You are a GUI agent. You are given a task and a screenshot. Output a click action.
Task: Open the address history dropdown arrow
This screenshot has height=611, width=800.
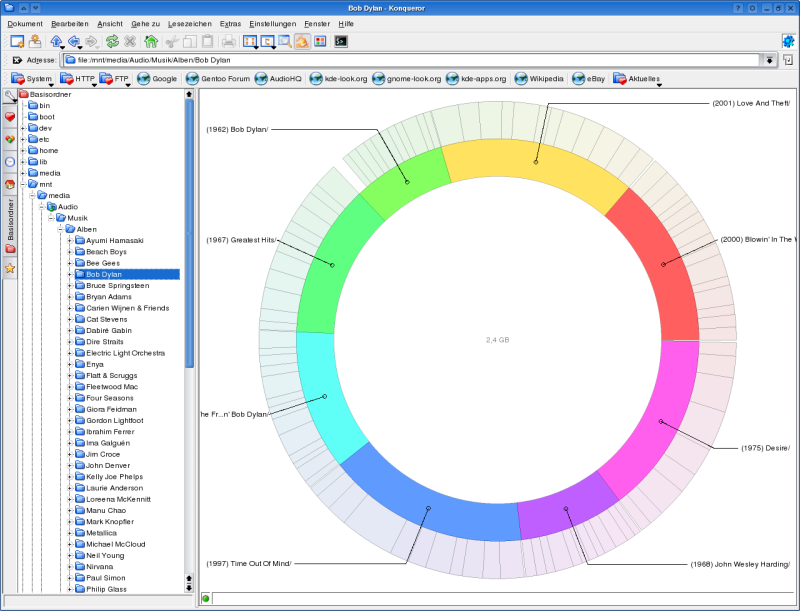[769, 60]
